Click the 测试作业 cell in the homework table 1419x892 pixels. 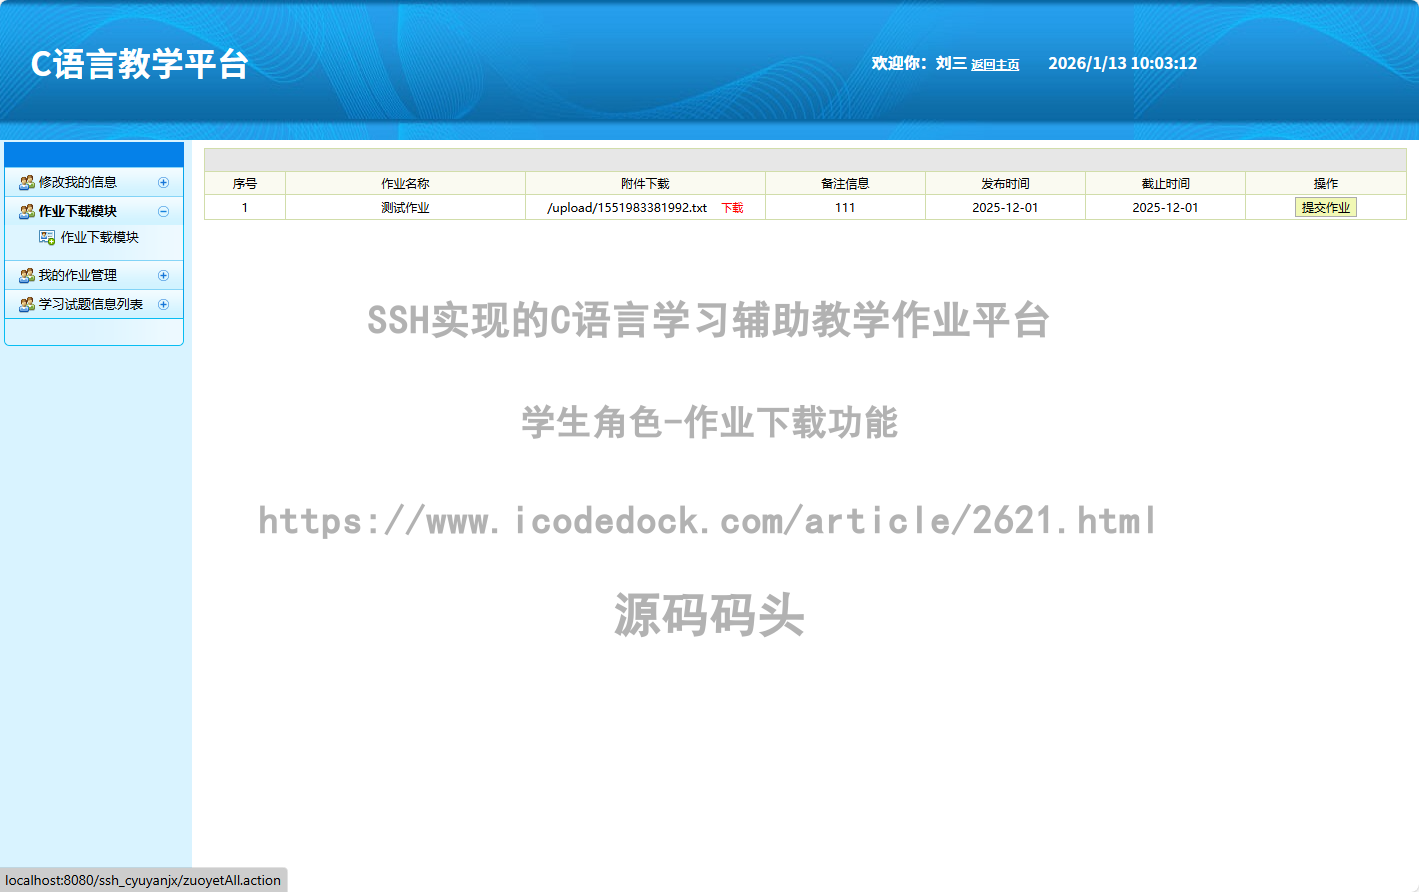point(405,208)
